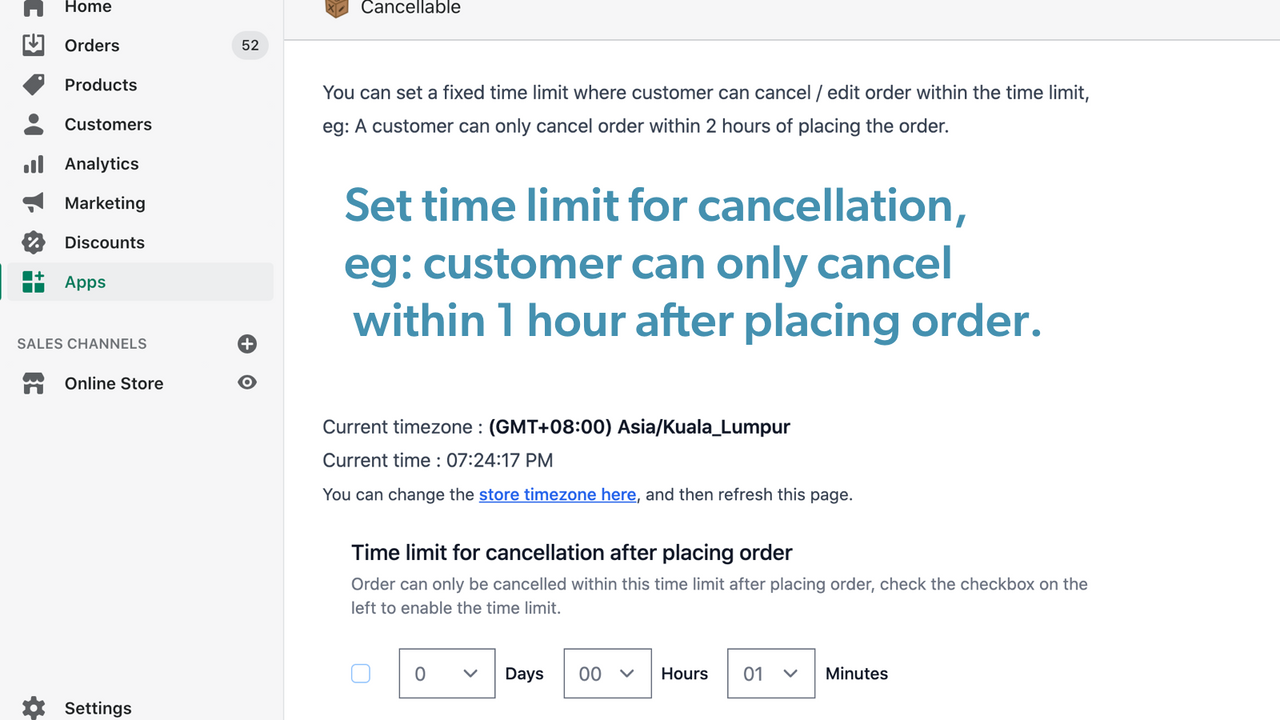Image resolution: width=1280 pixels, height=720 pixels.
Task: View Online Store via eye icon
Action: tap(247, 383)
